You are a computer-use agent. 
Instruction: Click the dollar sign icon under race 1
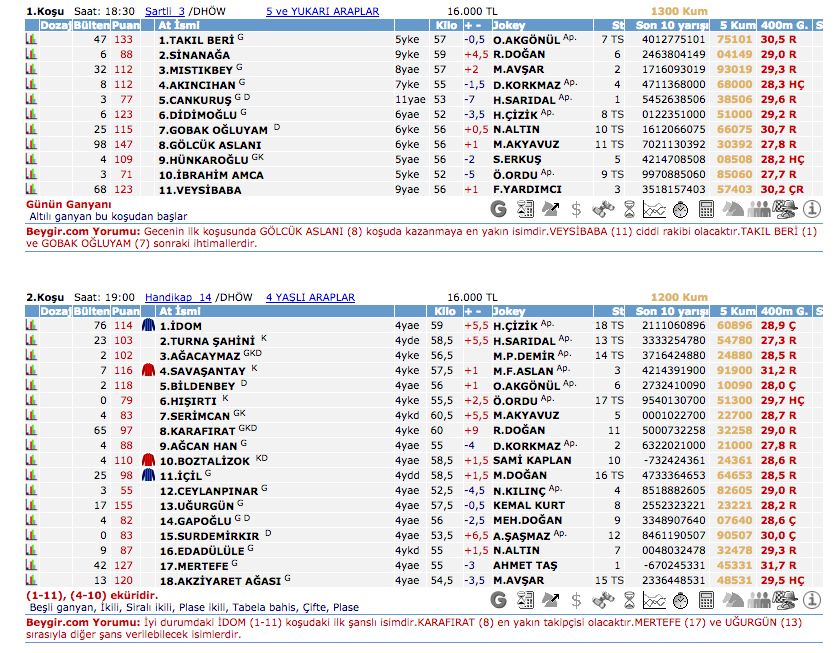tap(576, 209)
